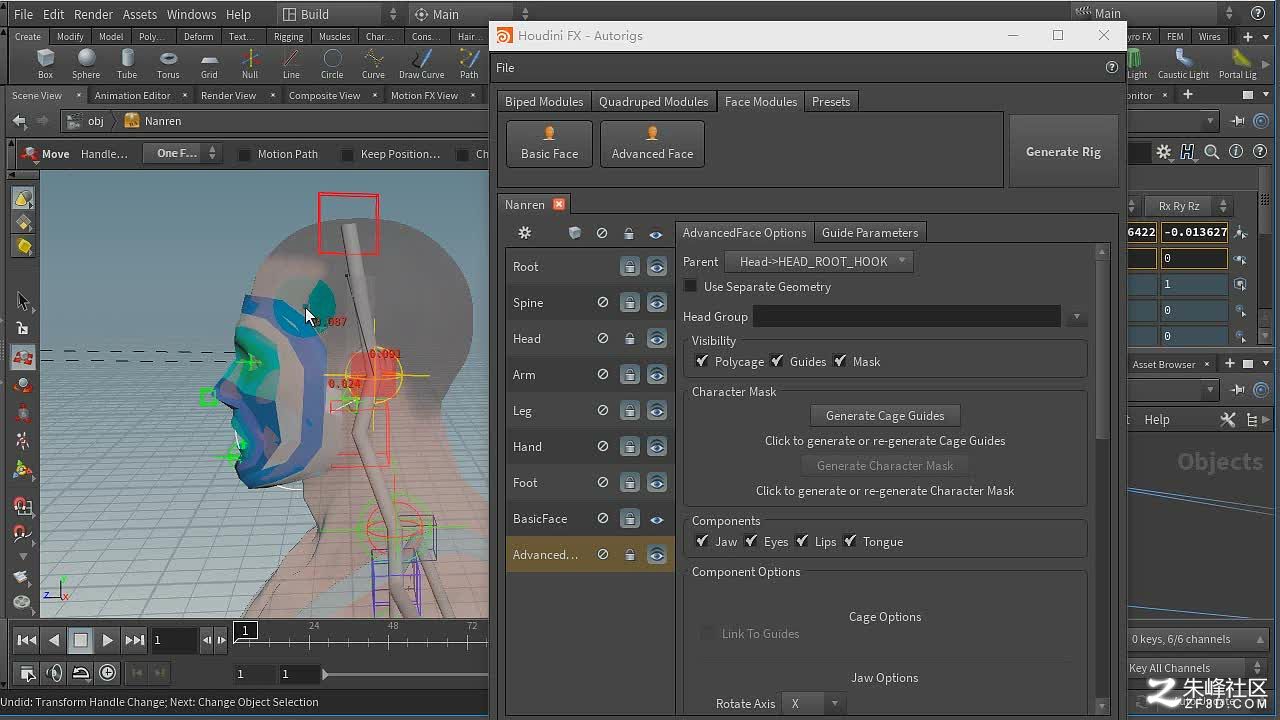Play animation forward in playbar

click(108, 640)
